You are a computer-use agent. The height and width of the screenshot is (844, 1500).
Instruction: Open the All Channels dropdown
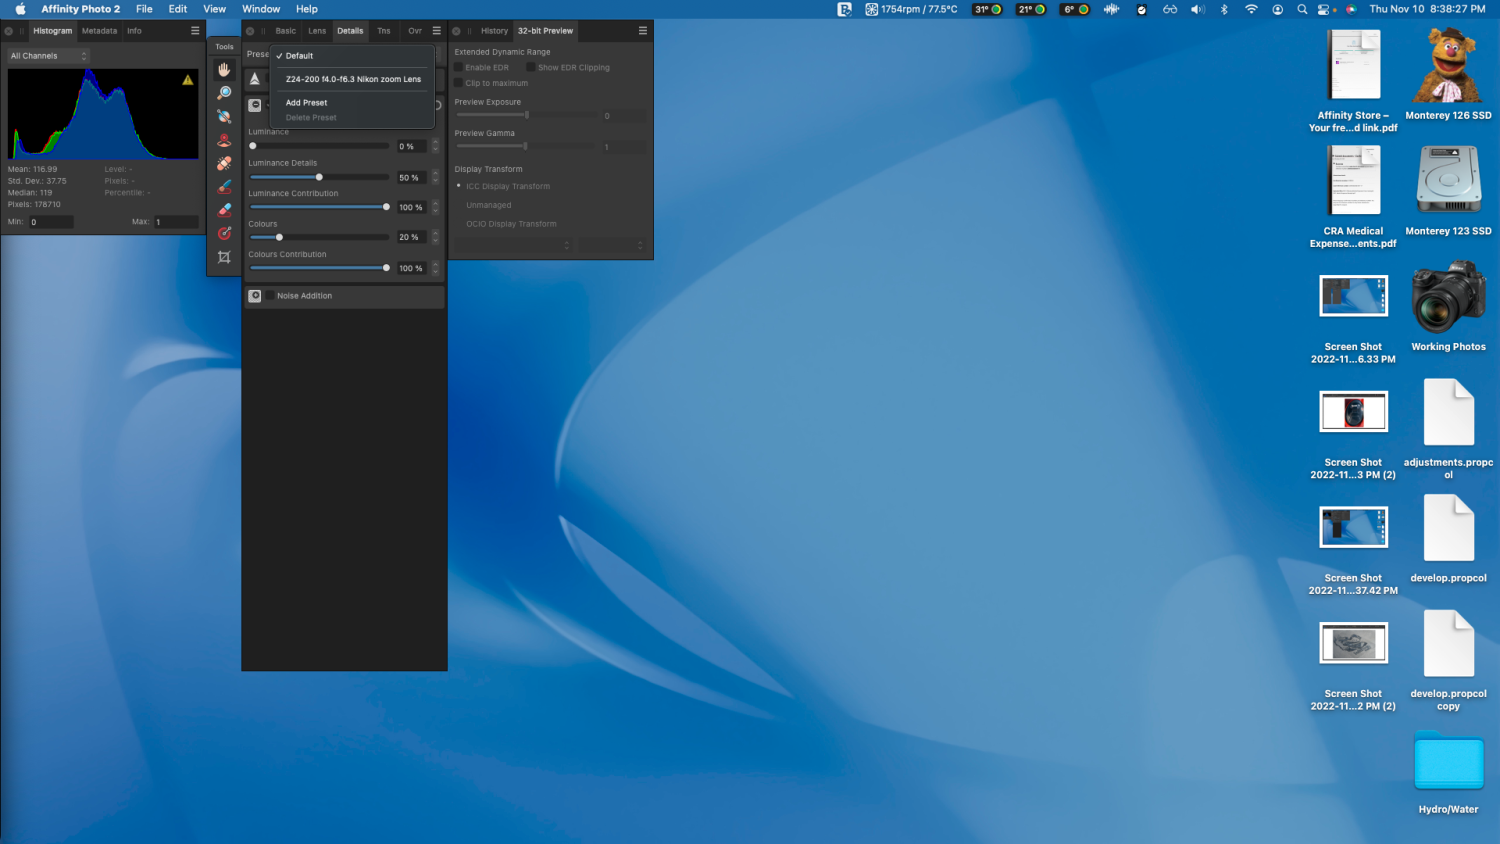pyautogui.click(x=48, y=56)
